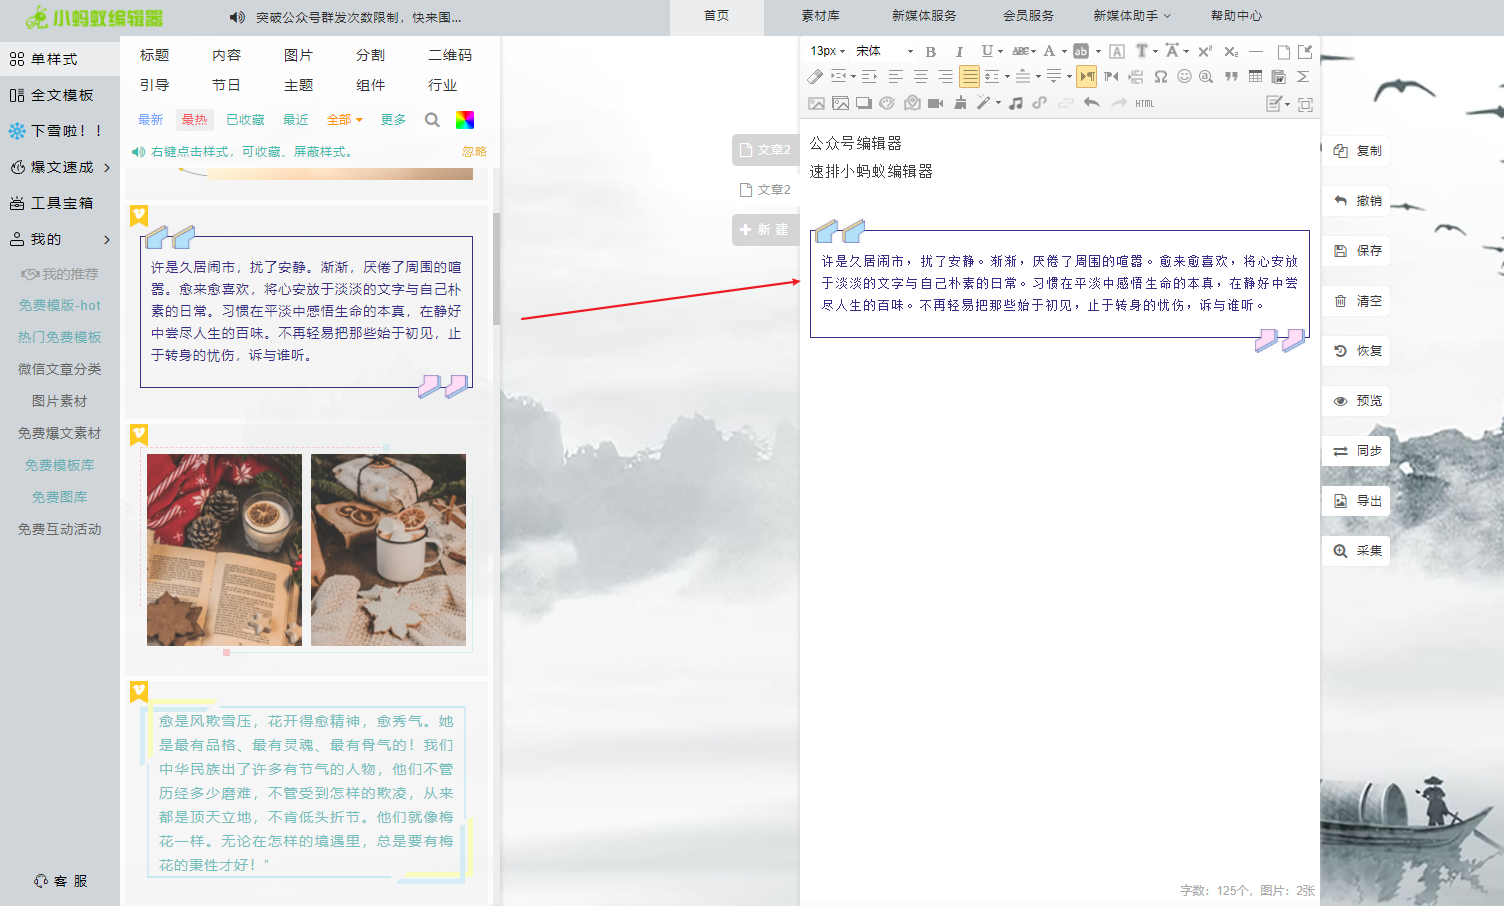Select the left cookies-and-book photo thumbnail
Image resolution: width=1504 pixels, height=906 pixels.
click(x=224, y=550)
